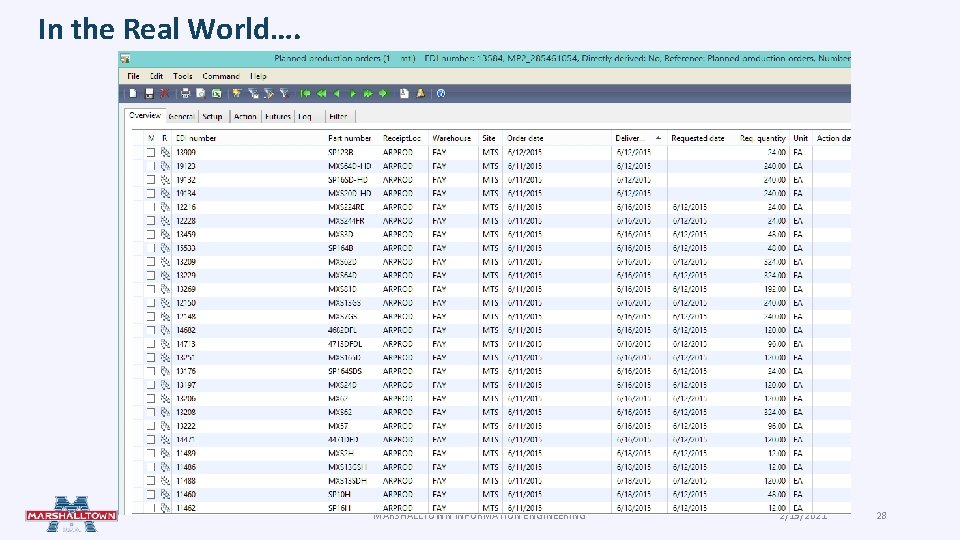Click the reference icon in row 14602
The image size is (960, 540).
click(x=165, y=330)
